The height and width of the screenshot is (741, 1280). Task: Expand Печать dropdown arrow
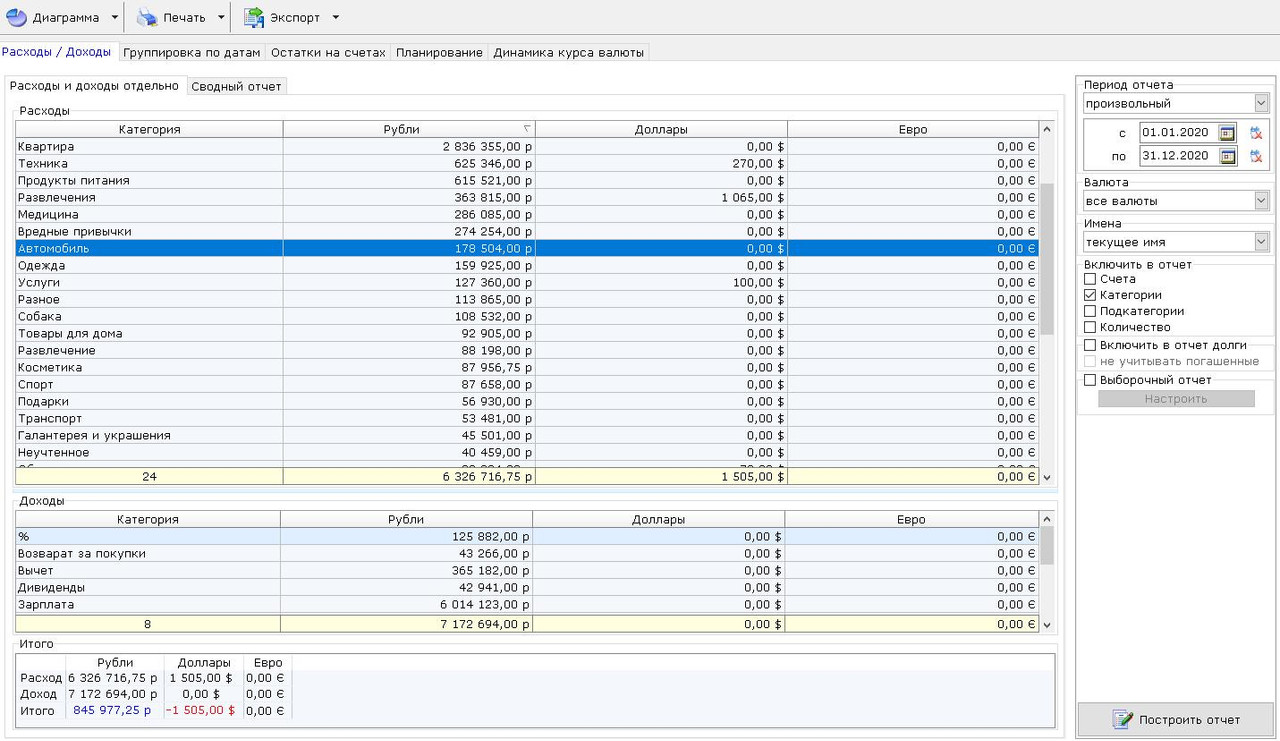pos(221,17)
